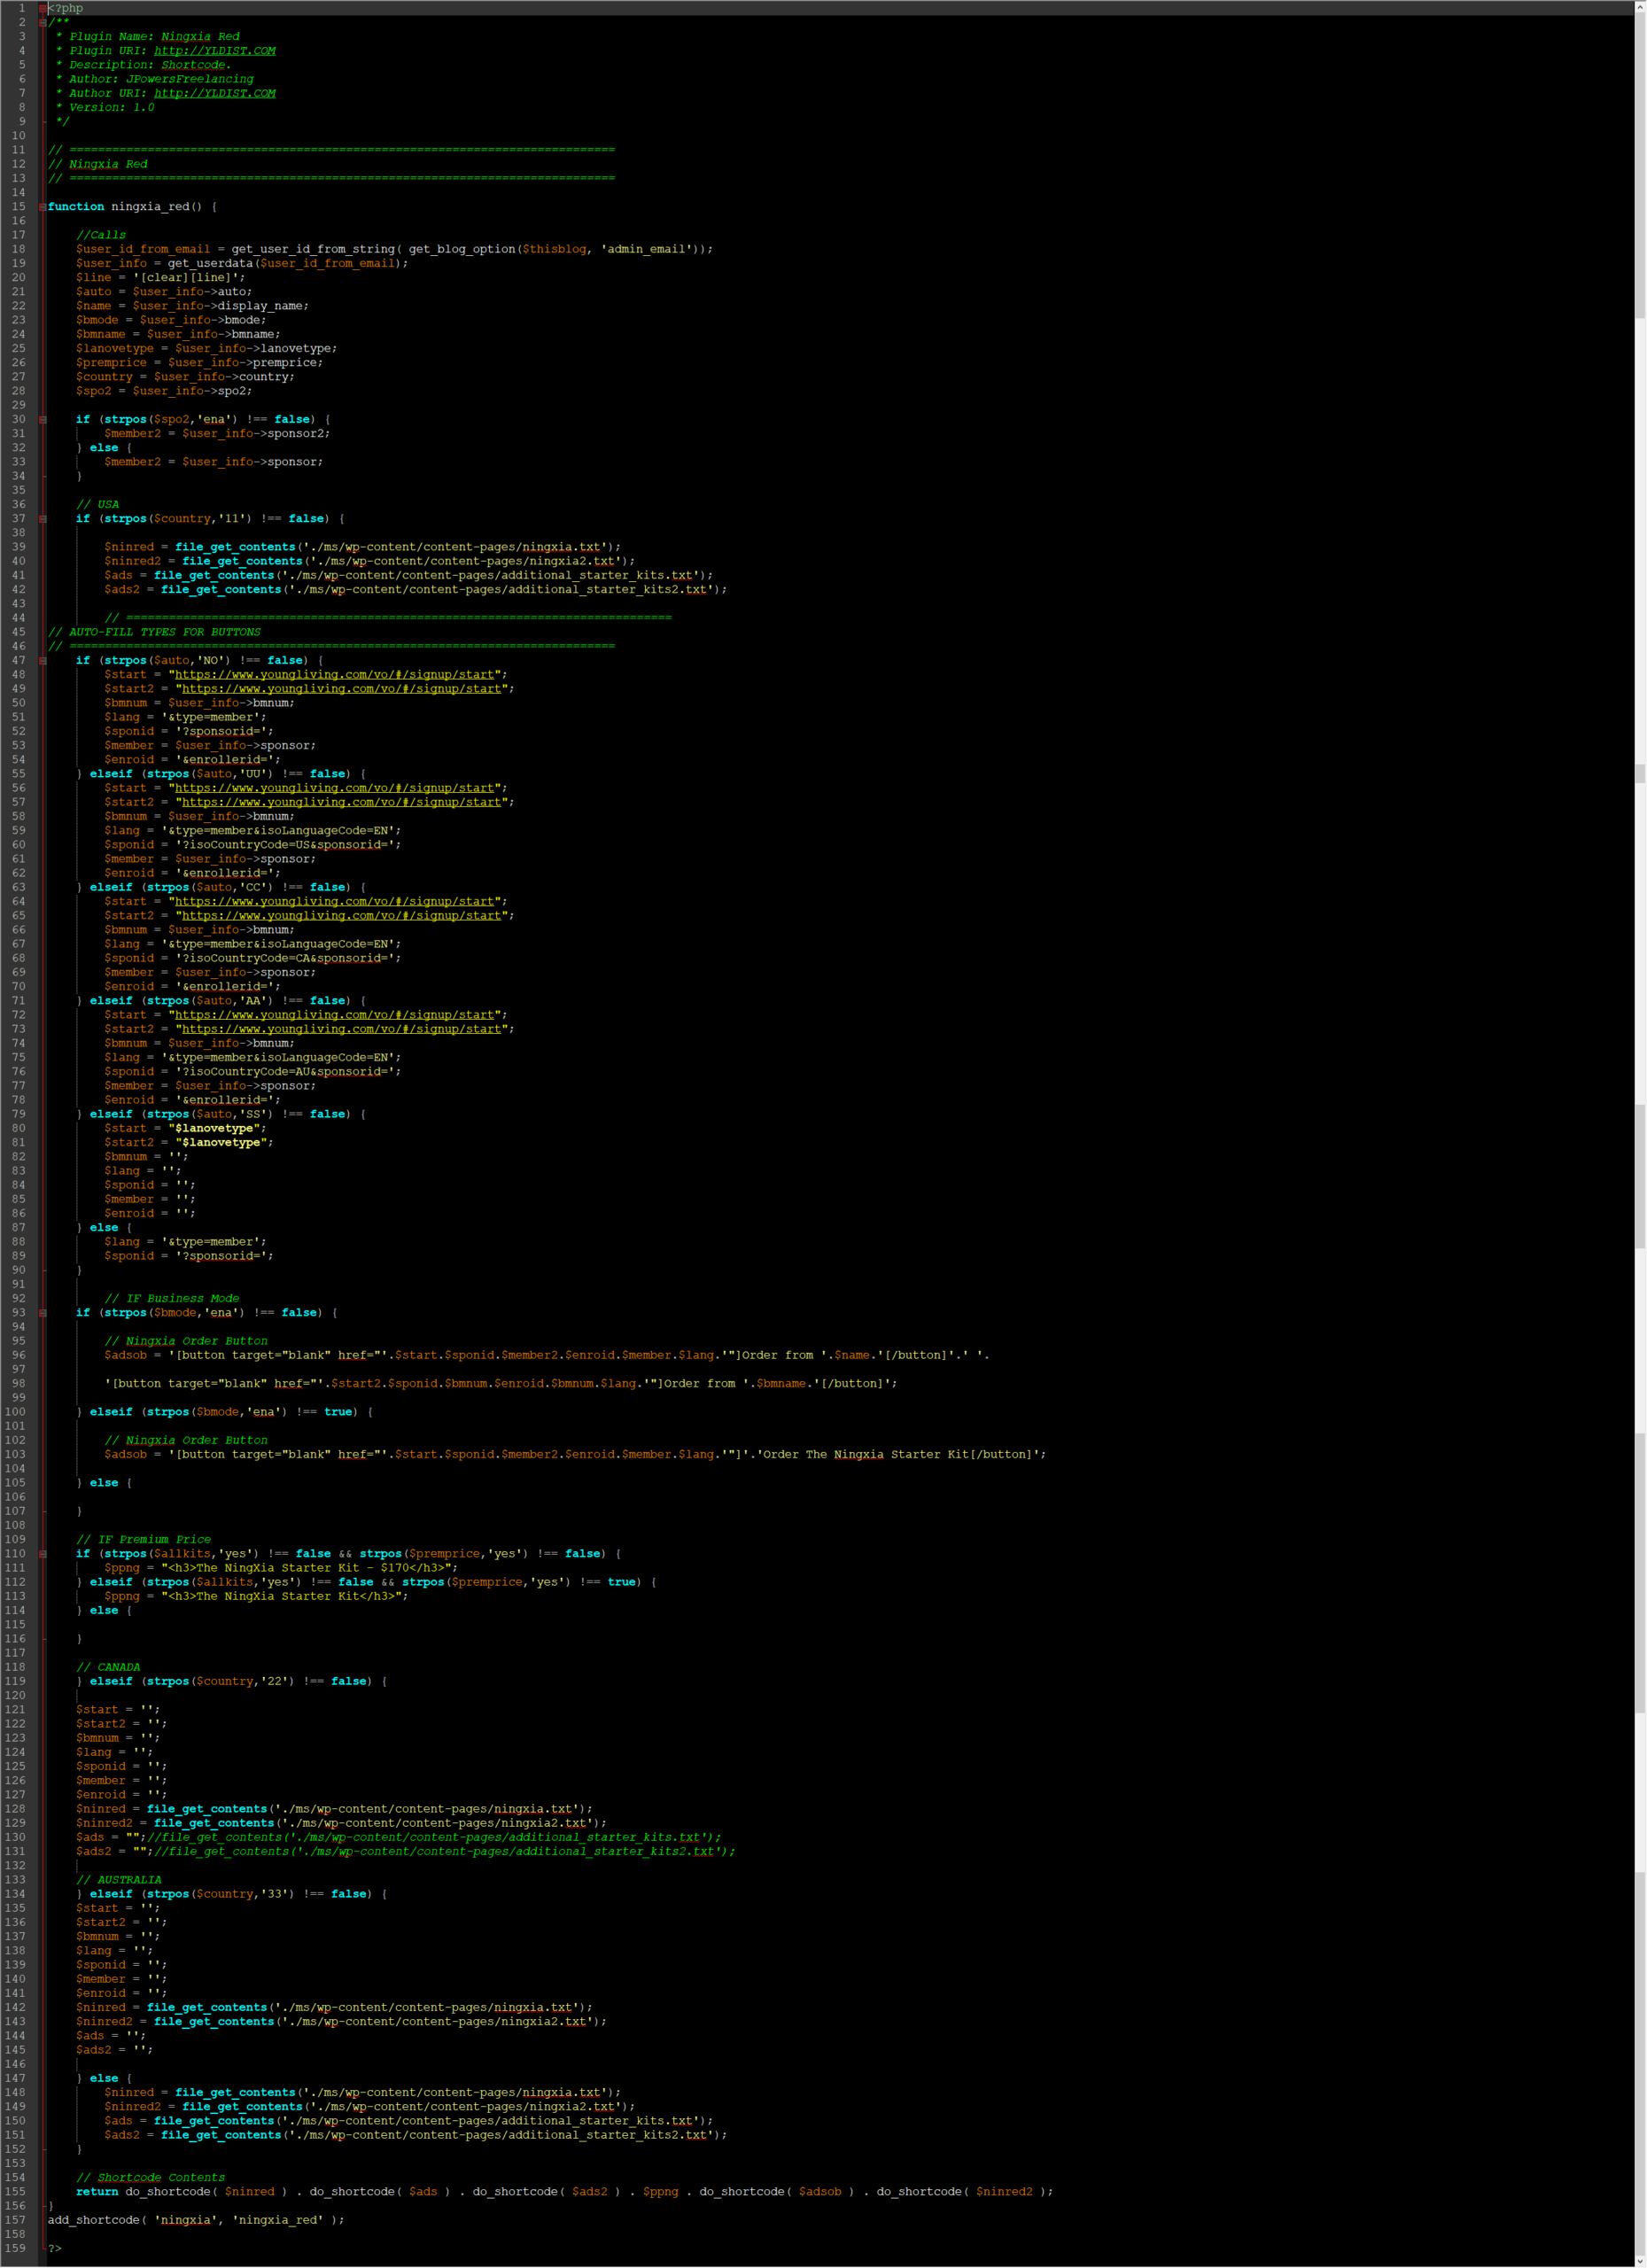Screen dimensions: 1647x2268
Task: Open the Plugin URI http://YLDIST.COM link
Action: (214, 51)
